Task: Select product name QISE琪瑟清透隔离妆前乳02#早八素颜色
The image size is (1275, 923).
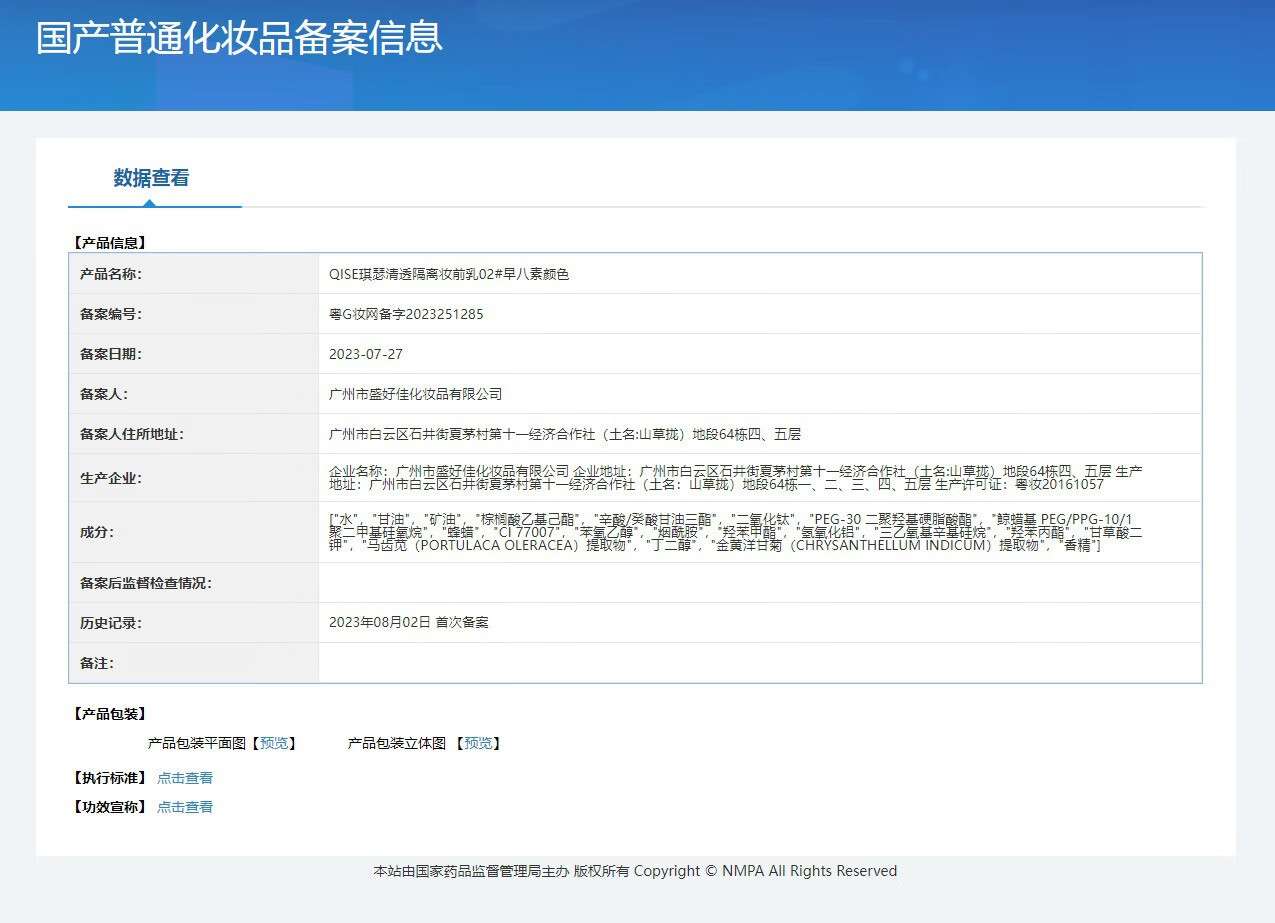Action: [449, 274]
